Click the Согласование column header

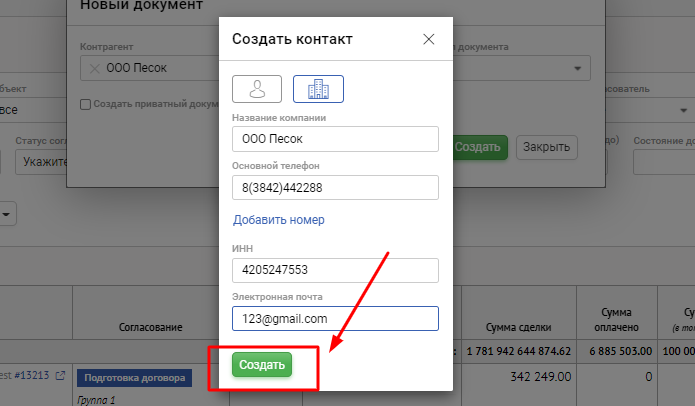pyautogui.click(x=150, y=327)
